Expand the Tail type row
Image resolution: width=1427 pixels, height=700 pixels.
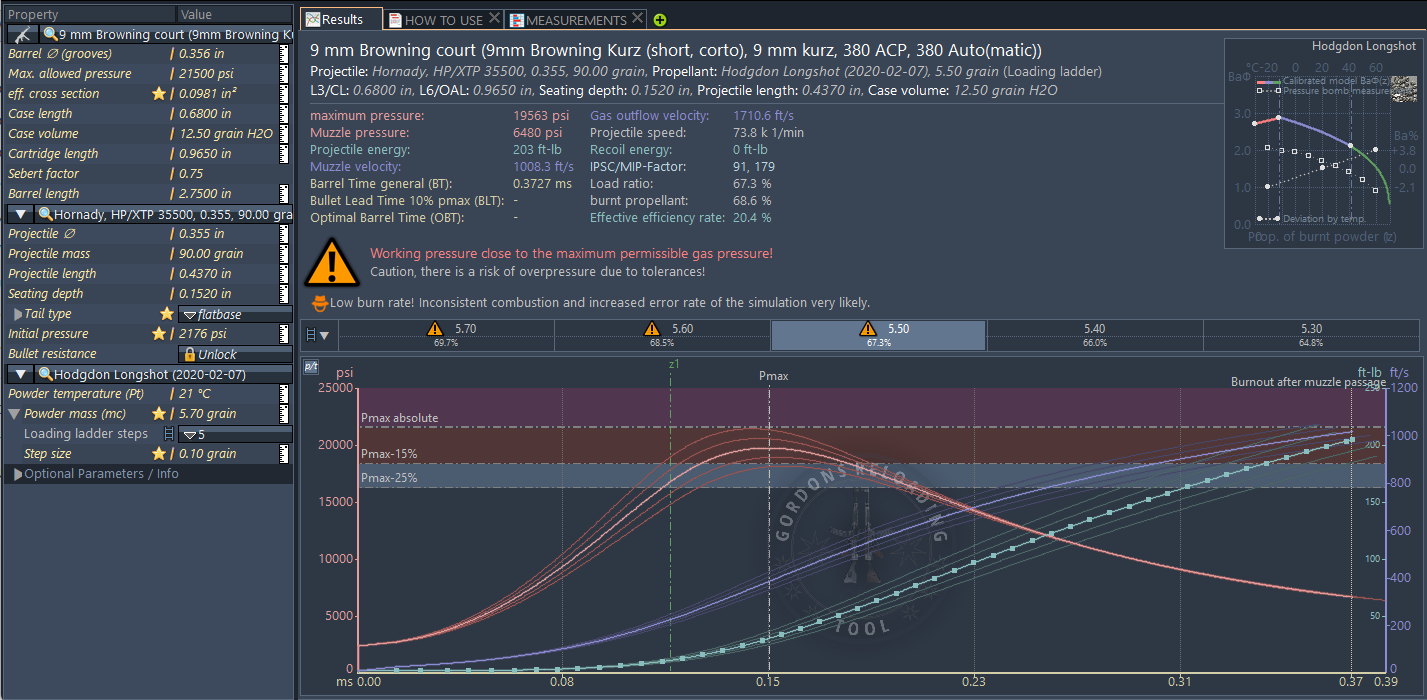pyautogui.click(x=18, y=314)
